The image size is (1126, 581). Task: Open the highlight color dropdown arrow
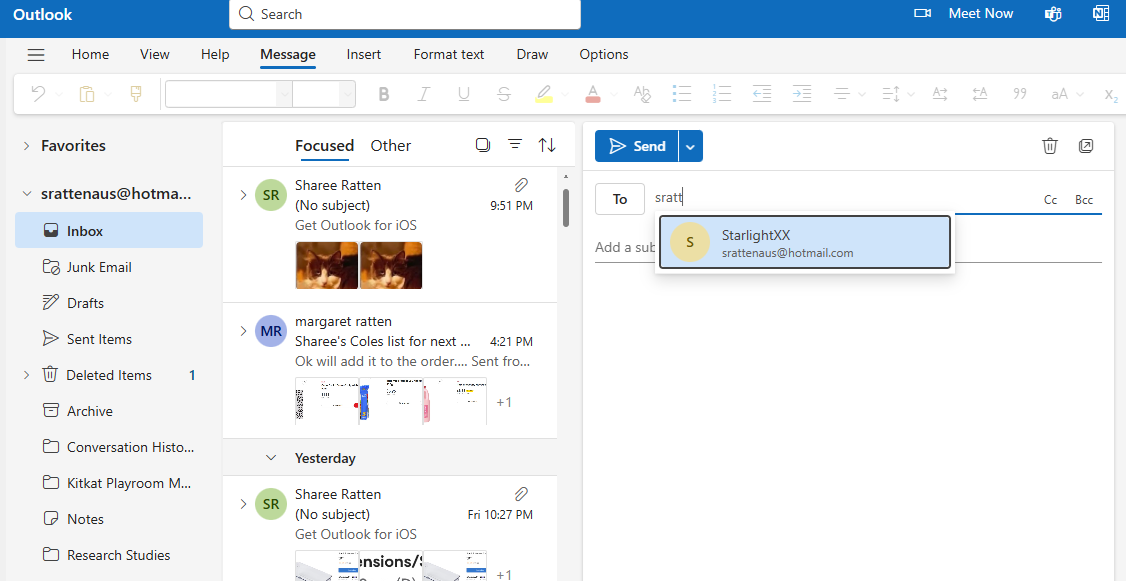[x=564, y=94]
